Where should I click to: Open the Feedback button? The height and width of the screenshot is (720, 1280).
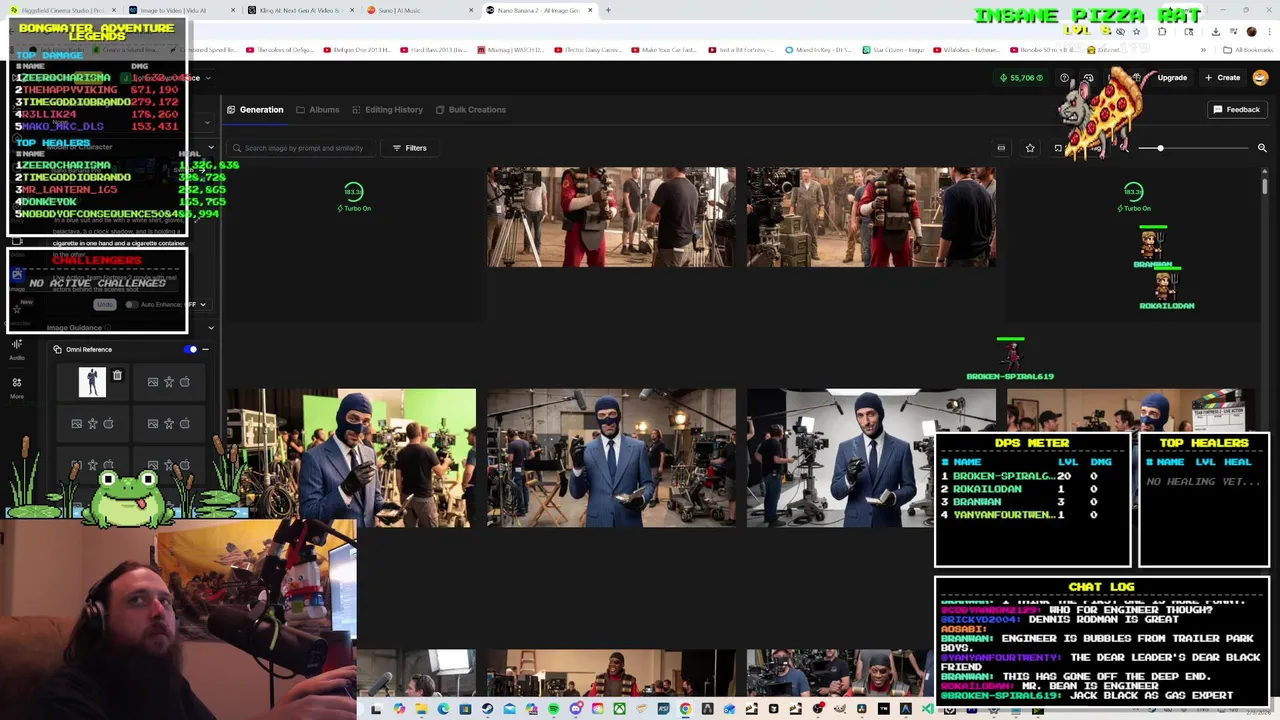click(1237, 110)
